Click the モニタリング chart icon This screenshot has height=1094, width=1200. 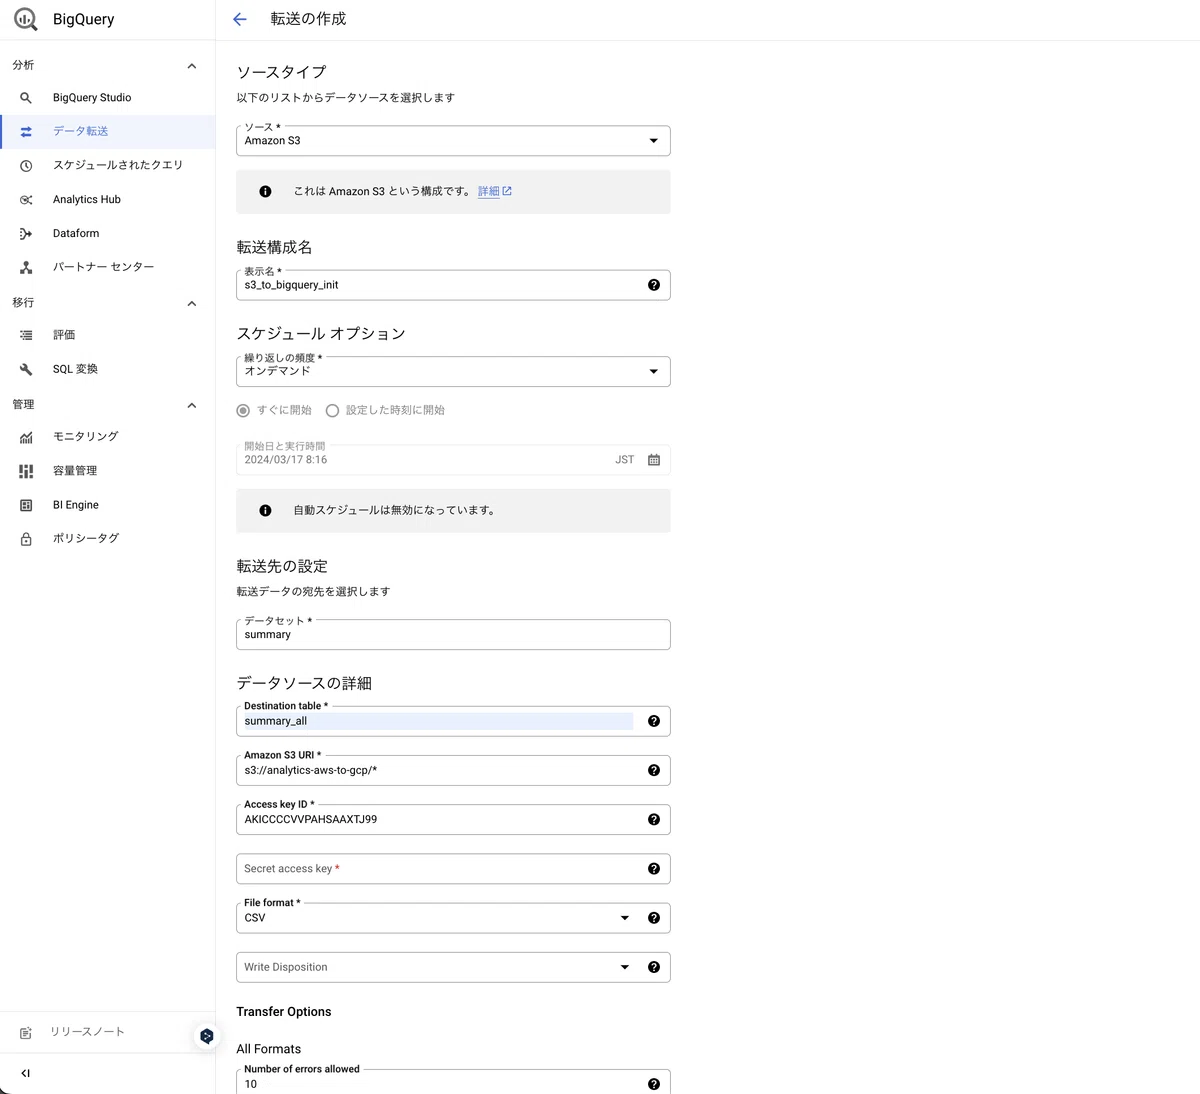[x=26, y=437]
